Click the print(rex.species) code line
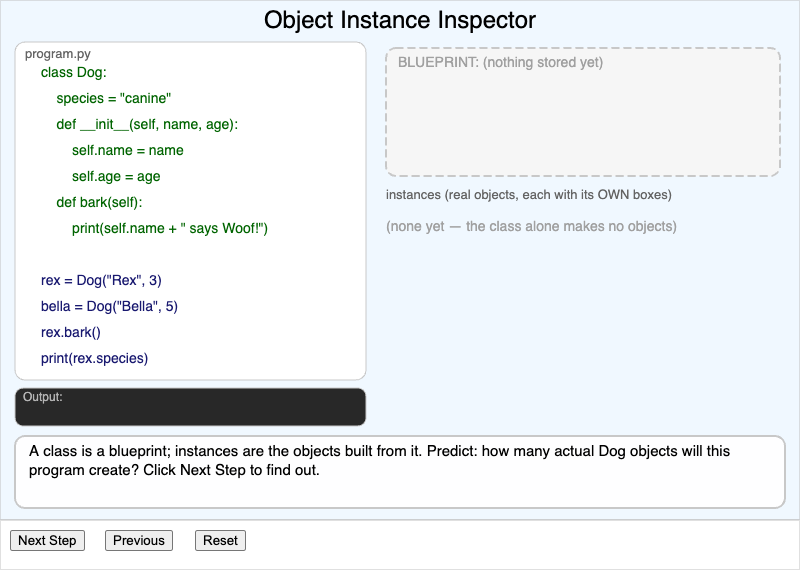The width and height of the screenshot is (800, 572). pos(94,359)
